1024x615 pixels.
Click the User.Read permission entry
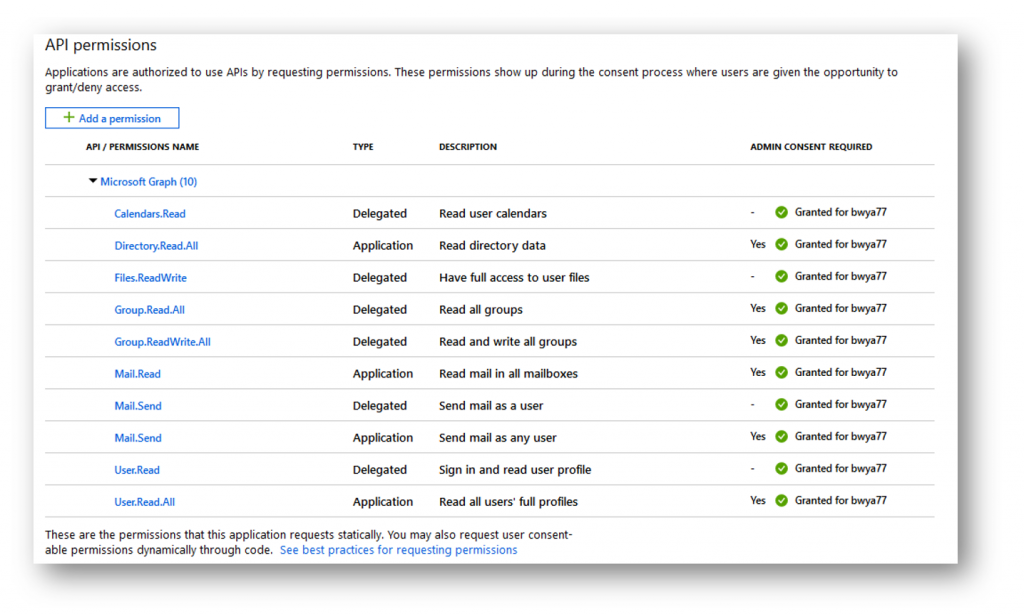136,469
